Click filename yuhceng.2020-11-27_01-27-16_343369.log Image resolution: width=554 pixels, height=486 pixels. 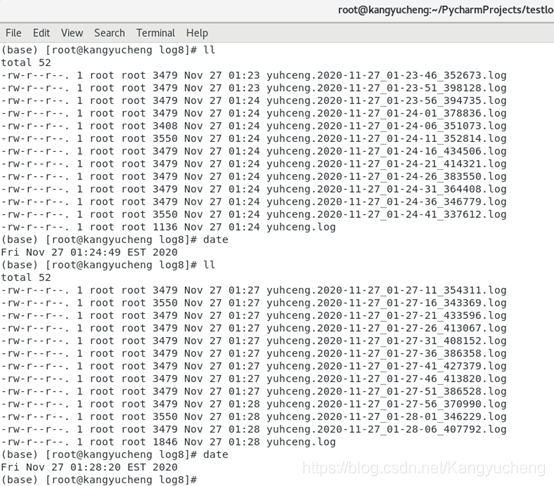(x=386, y=303)
